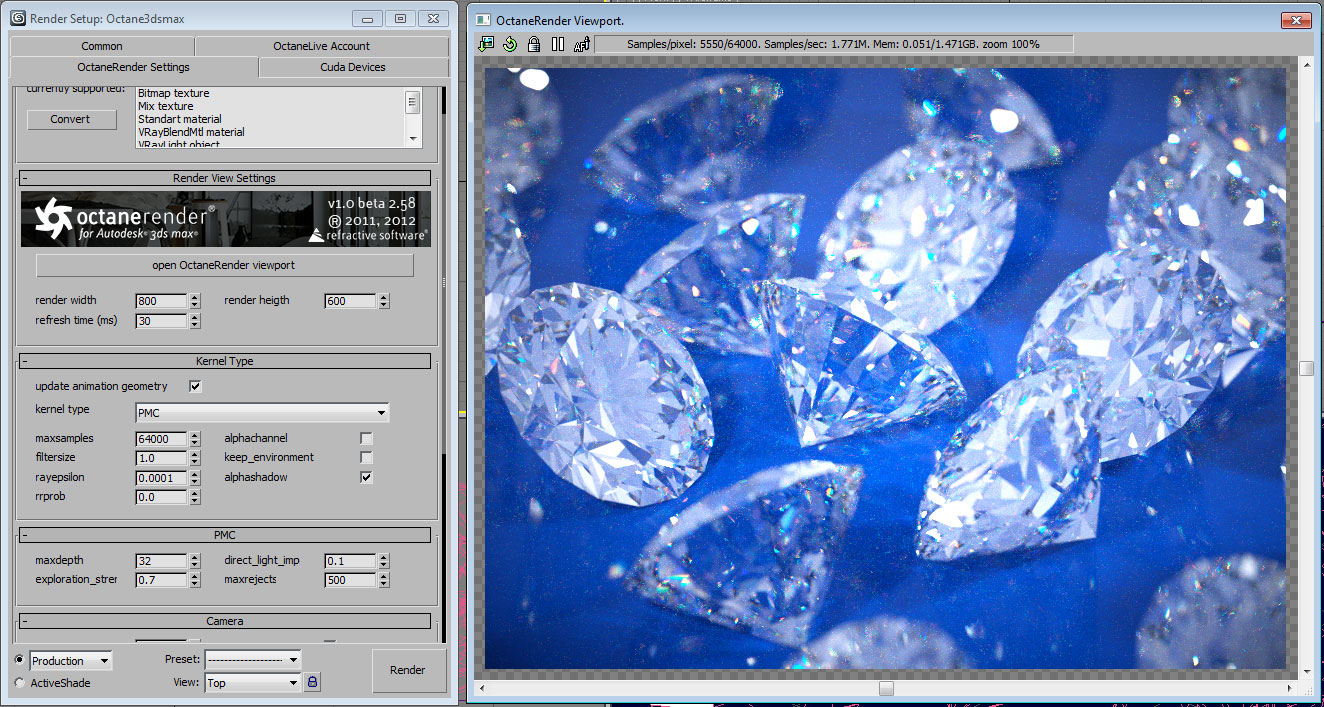Disable the alphashadow checkbox
The image size is (1324, 707).
point(366,477)
